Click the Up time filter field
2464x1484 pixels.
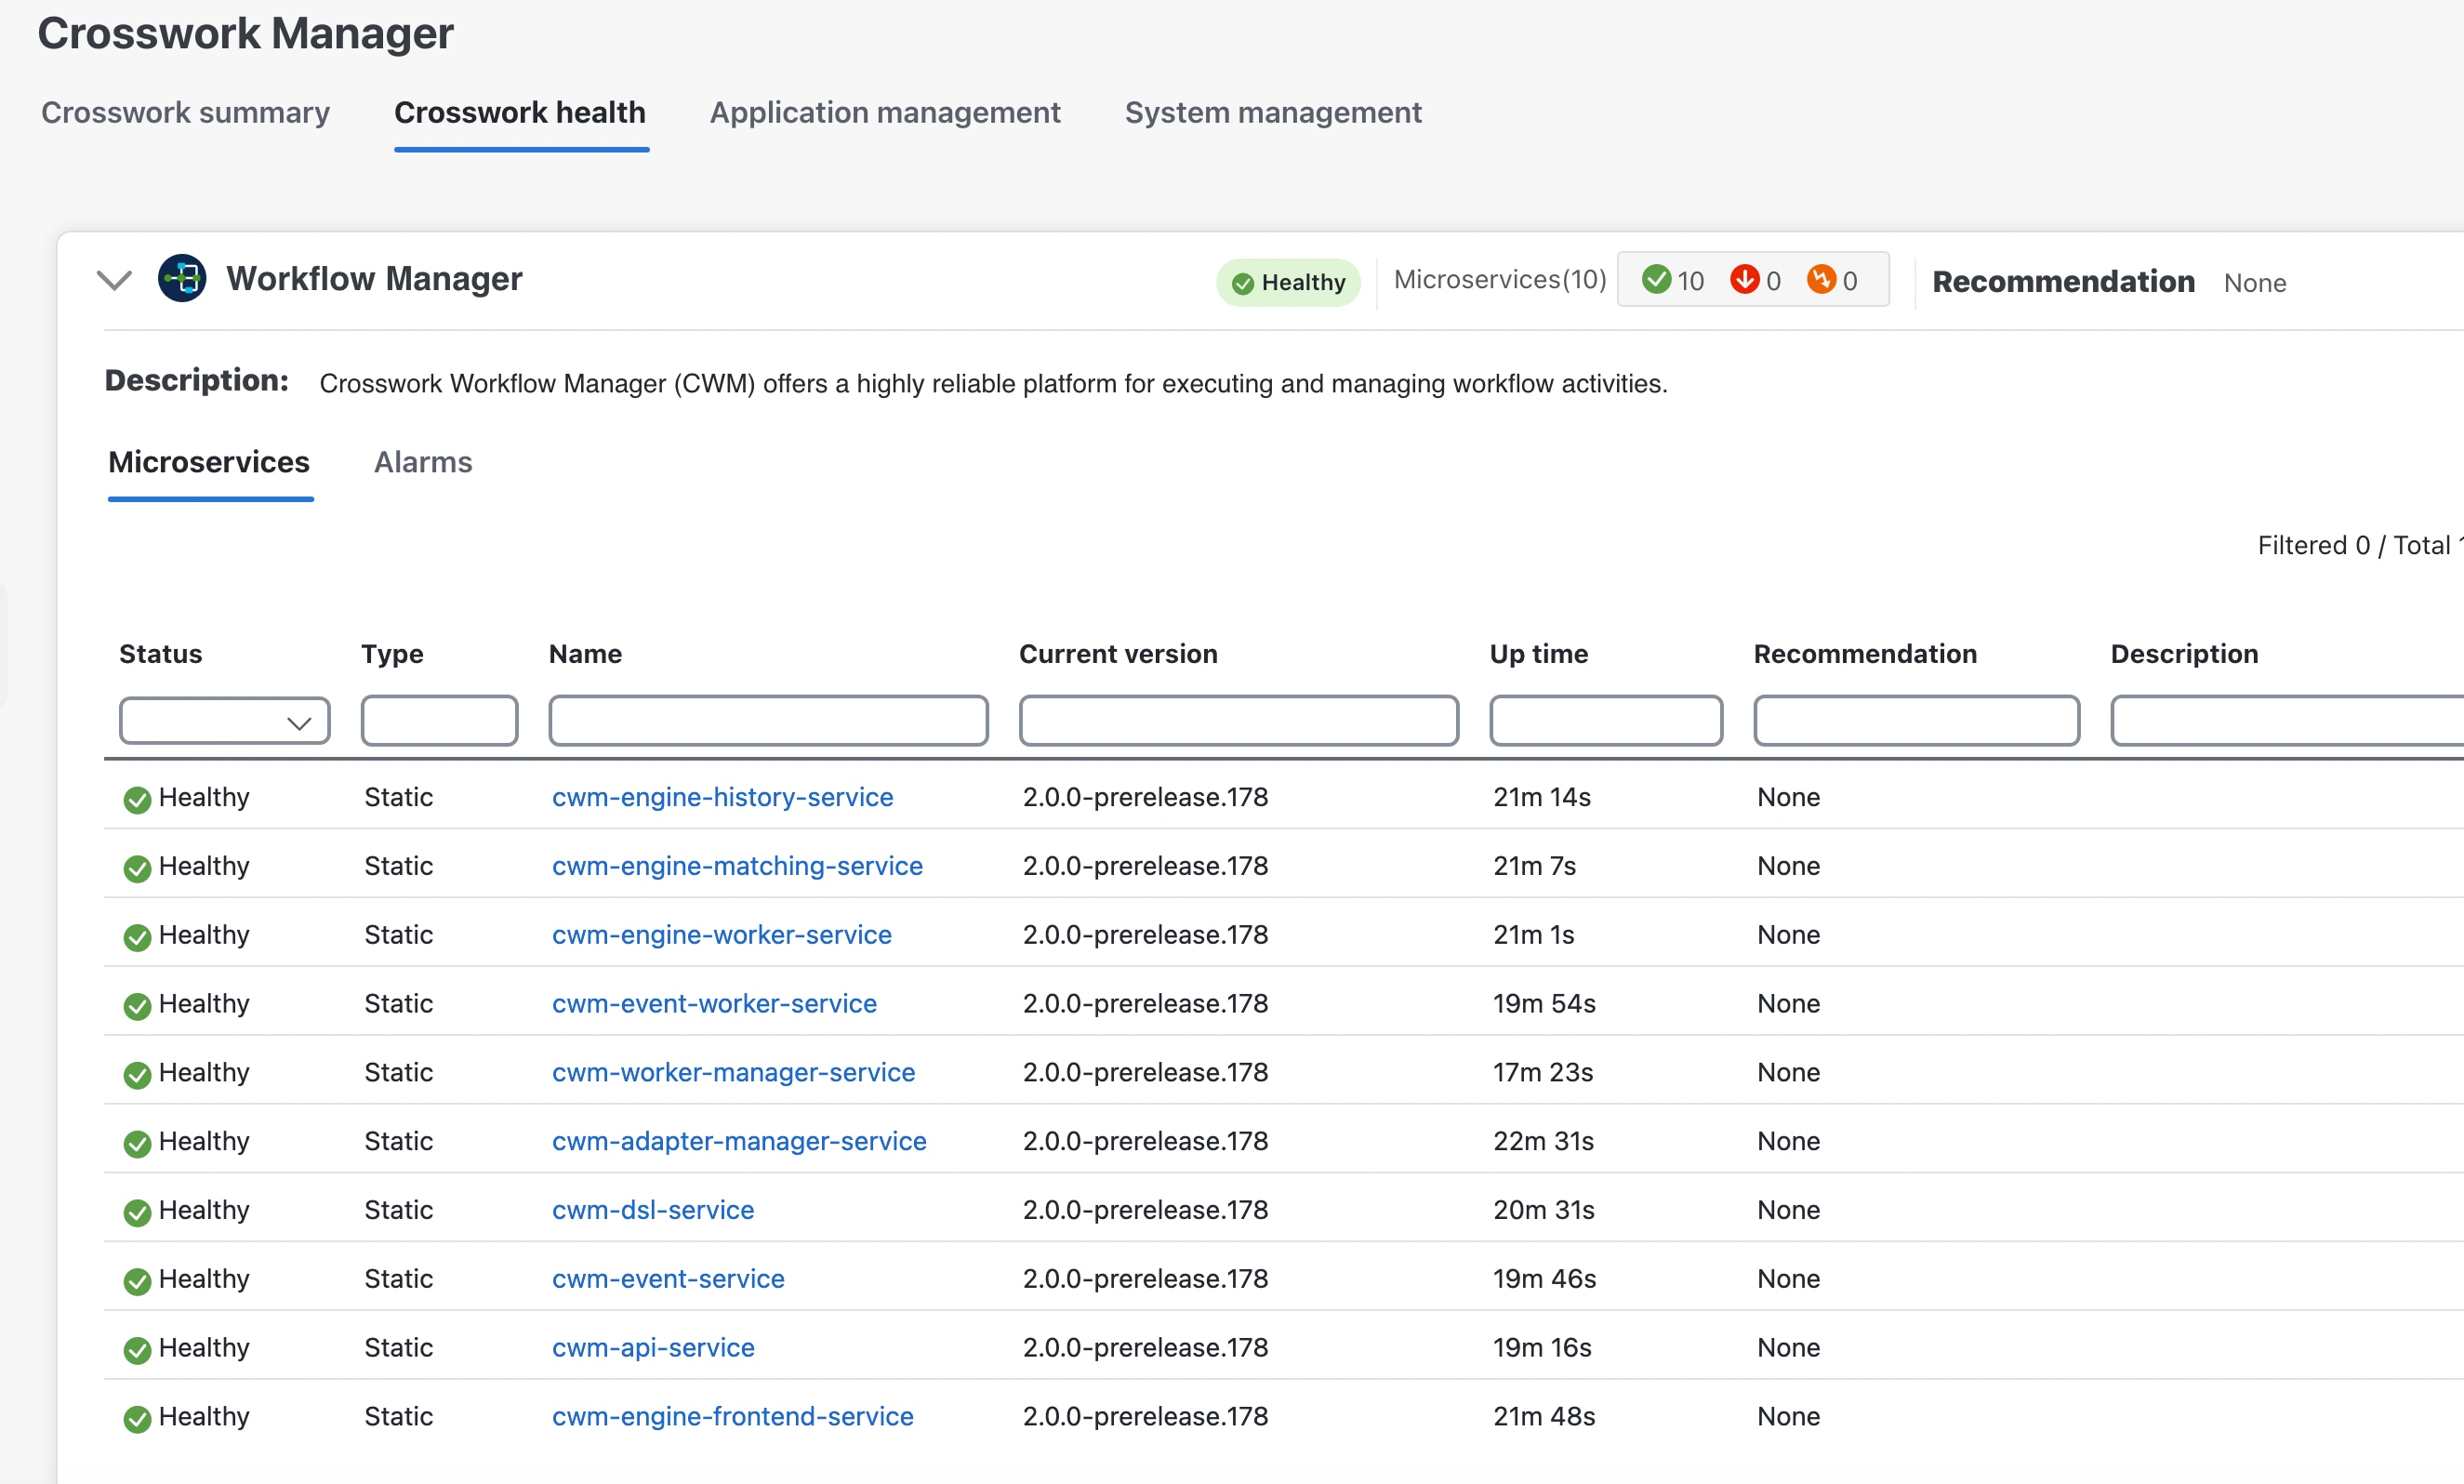click(1606, 721)
